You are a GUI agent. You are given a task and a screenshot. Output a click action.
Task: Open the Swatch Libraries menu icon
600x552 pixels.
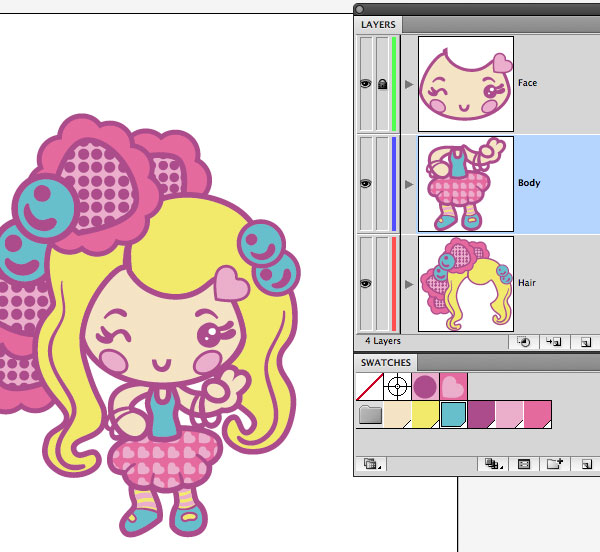(x=371, y=464)
